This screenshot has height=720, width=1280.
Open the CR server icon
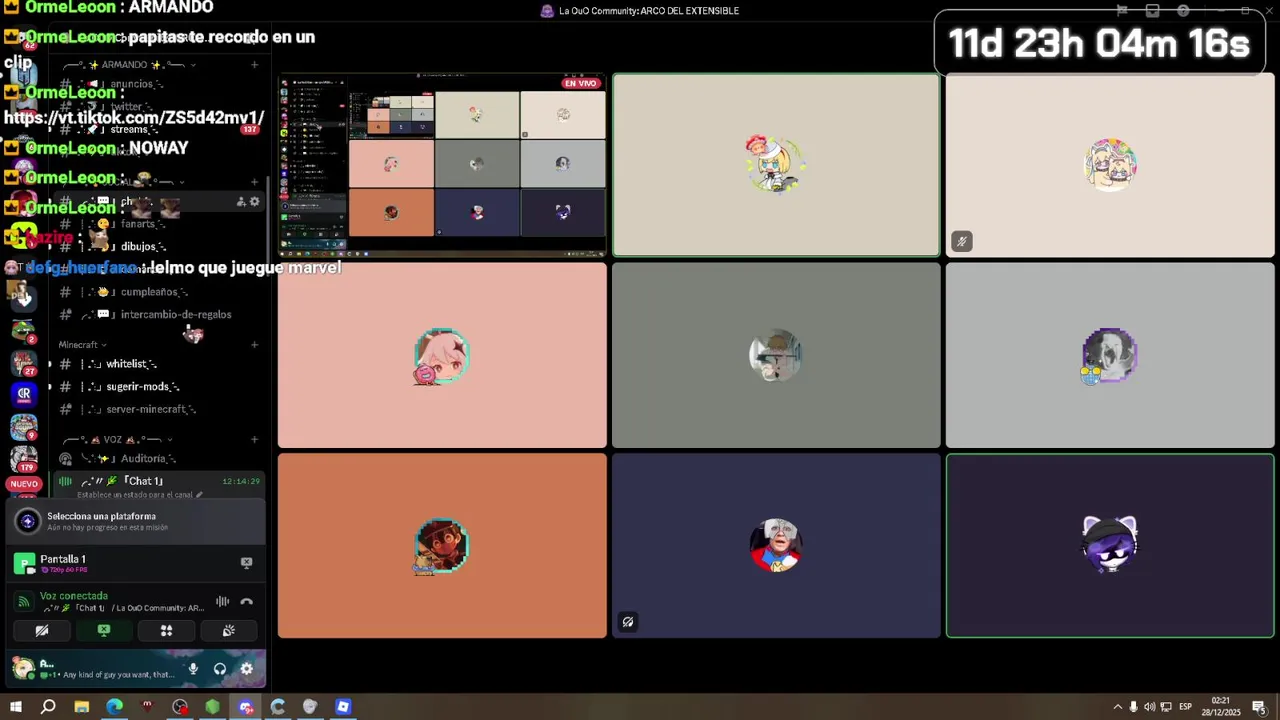pyautogui.click(x=24, y=394)
